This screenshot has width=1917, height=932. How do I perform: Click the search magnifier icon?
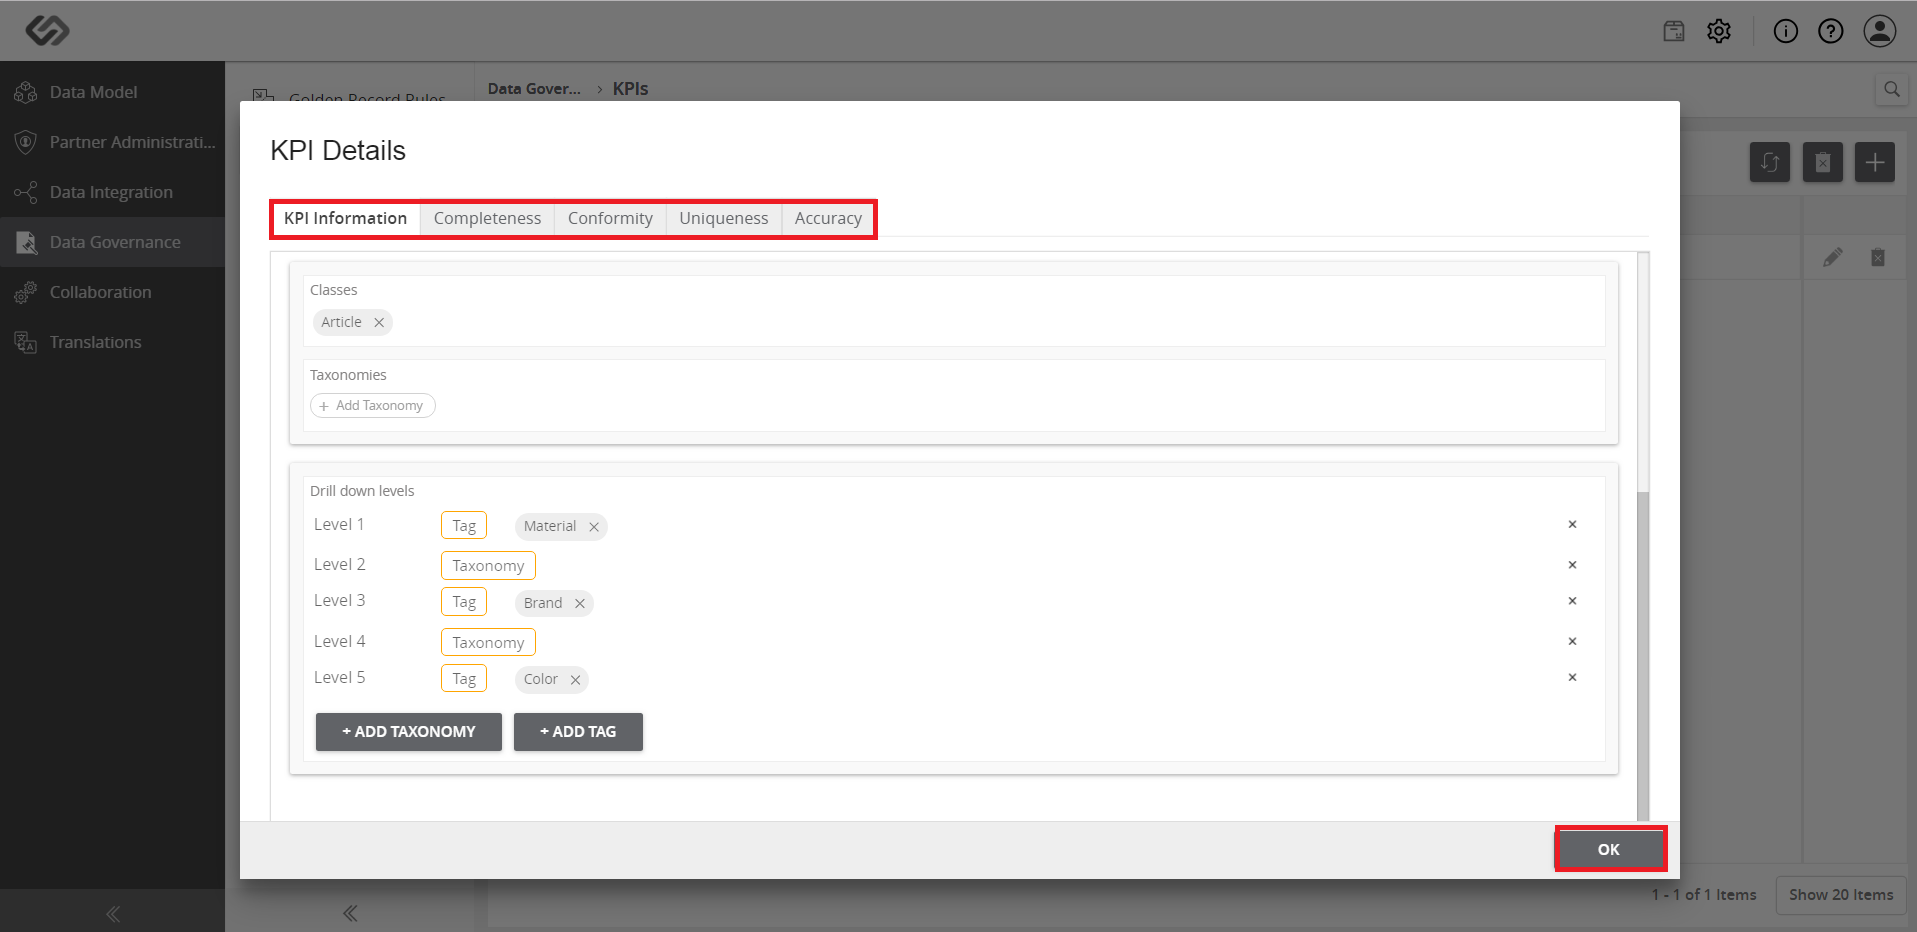point(1892,89)
